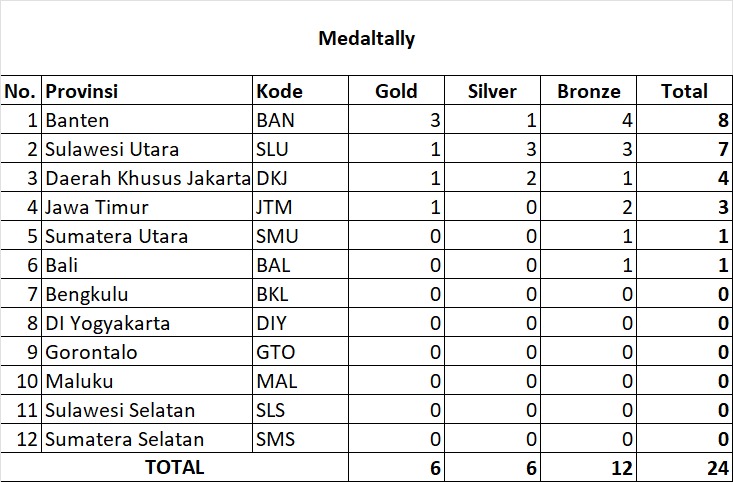Click the Medaltally title cell

coord(366,39)
